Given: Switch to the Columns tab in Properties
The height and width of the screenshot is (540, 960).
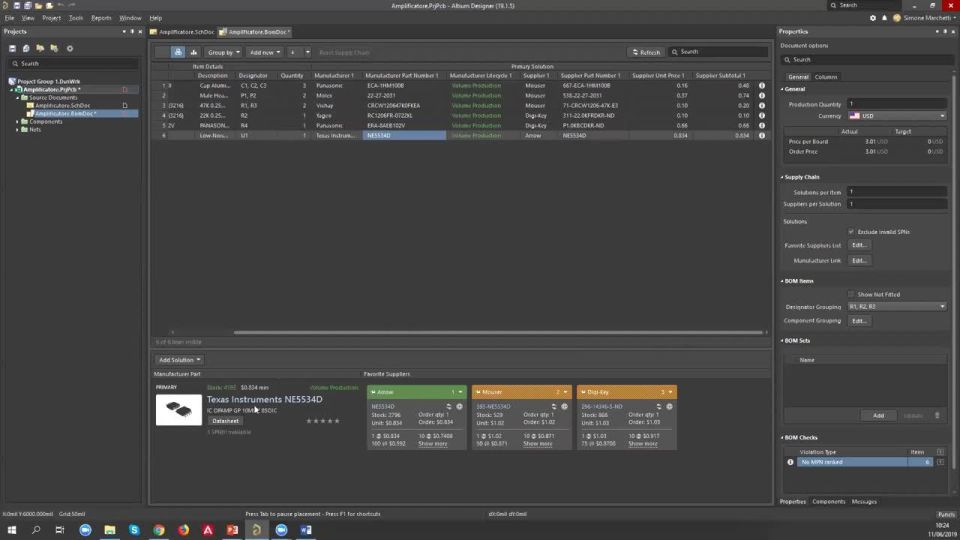Looking at the screenshot, I should (825, 77).
